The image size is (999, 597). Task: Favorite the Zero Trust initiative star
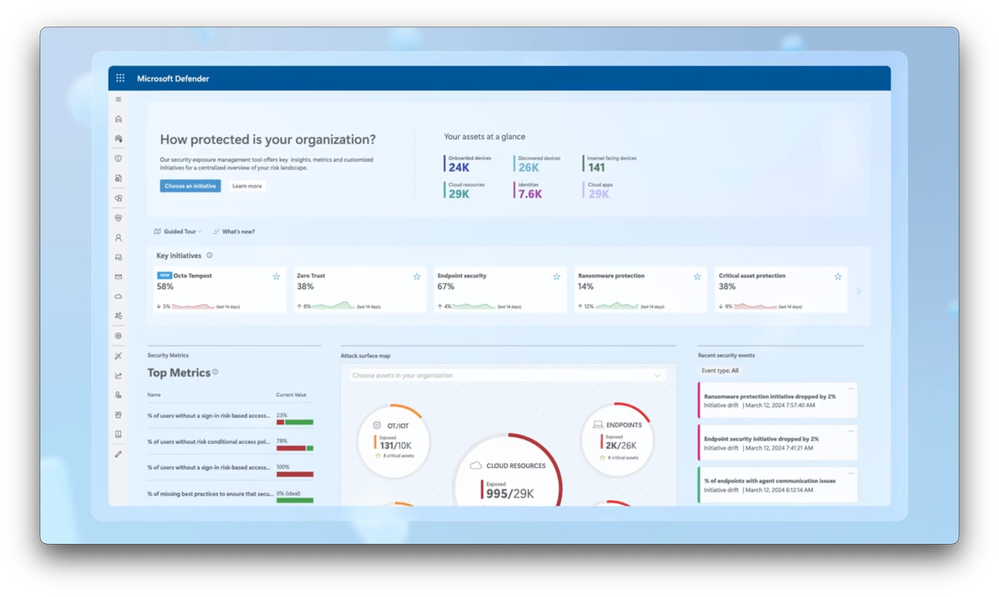pos(417,277)
